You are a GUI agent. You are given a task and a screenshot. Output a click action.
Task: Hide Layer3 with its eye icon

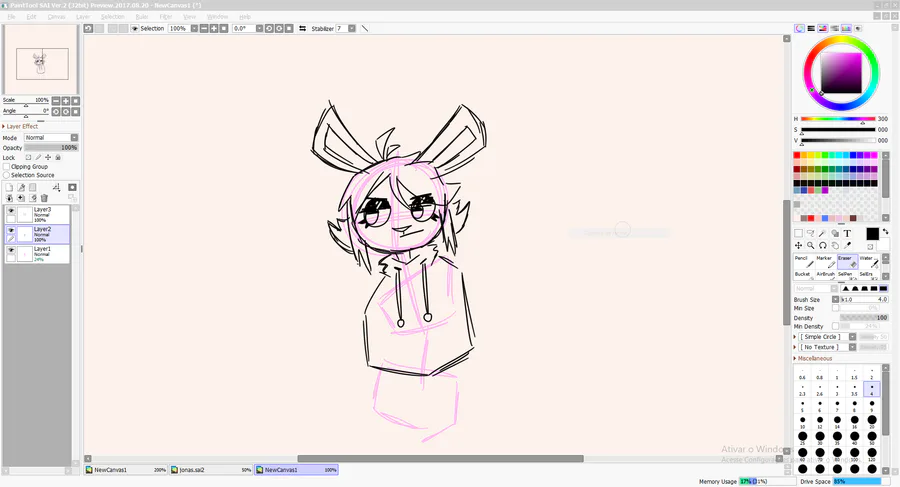[x=11, y=211]
